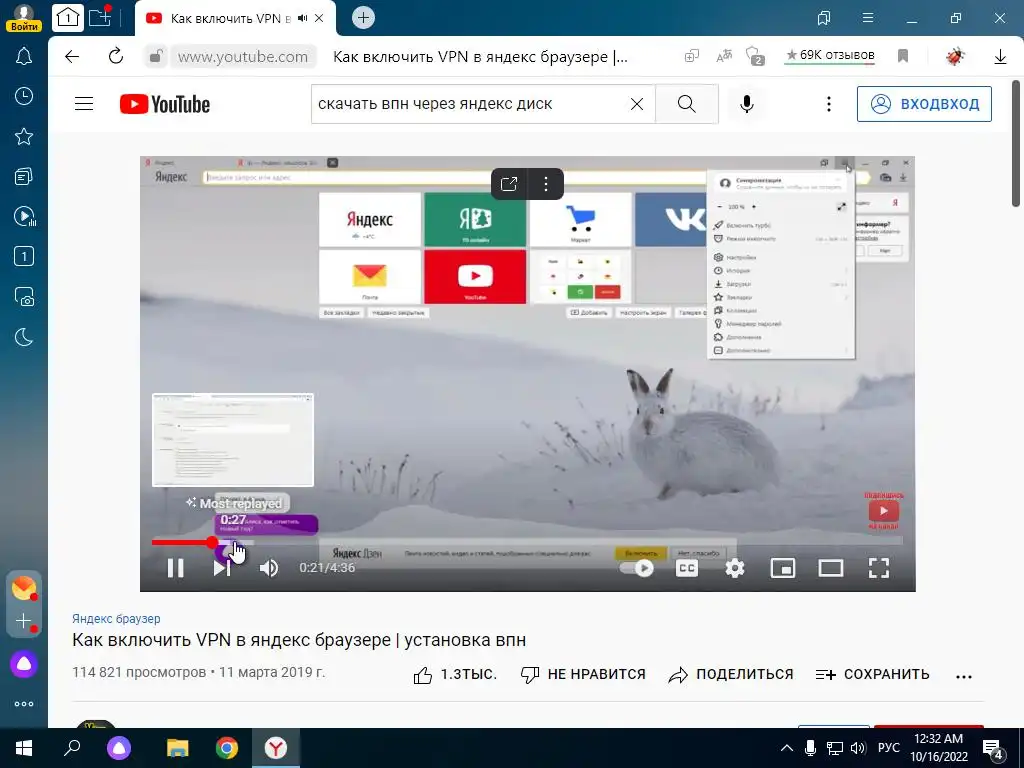
Task: Run YouTube search with magnifier button
Action: (686, 104)
